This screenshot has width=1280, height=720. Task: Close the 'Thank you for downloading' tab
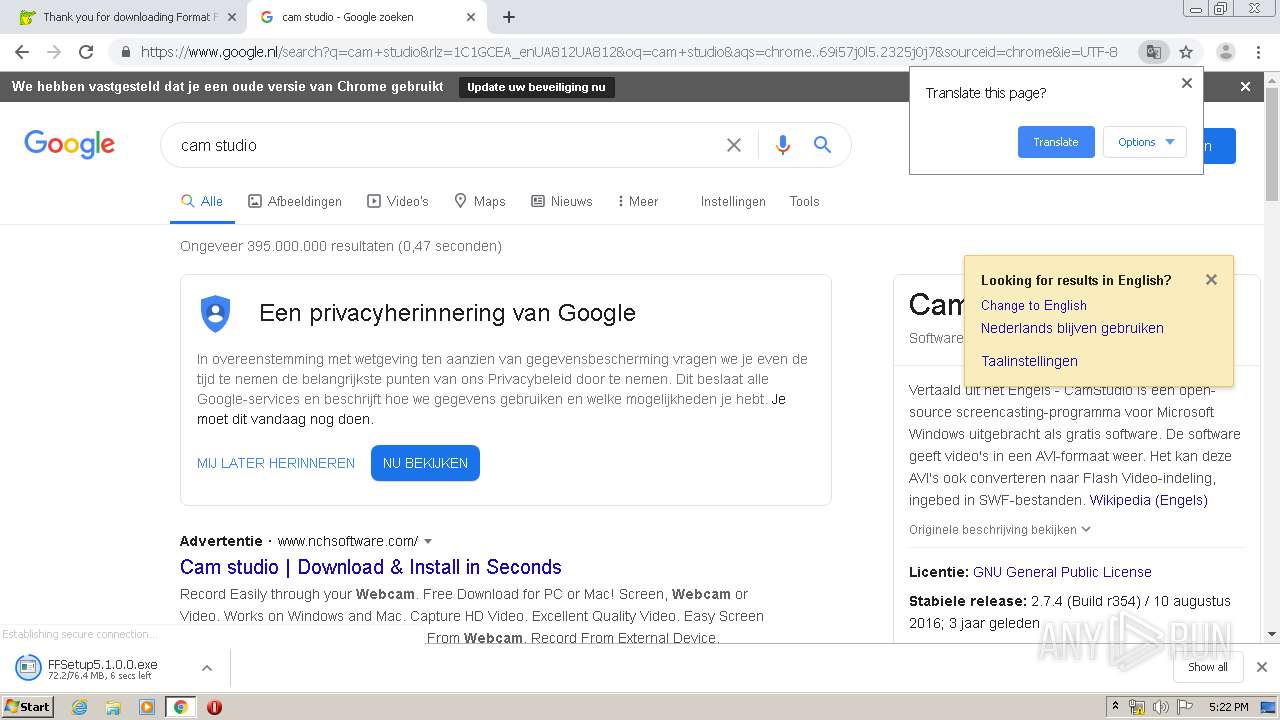(x=232, y=17)
